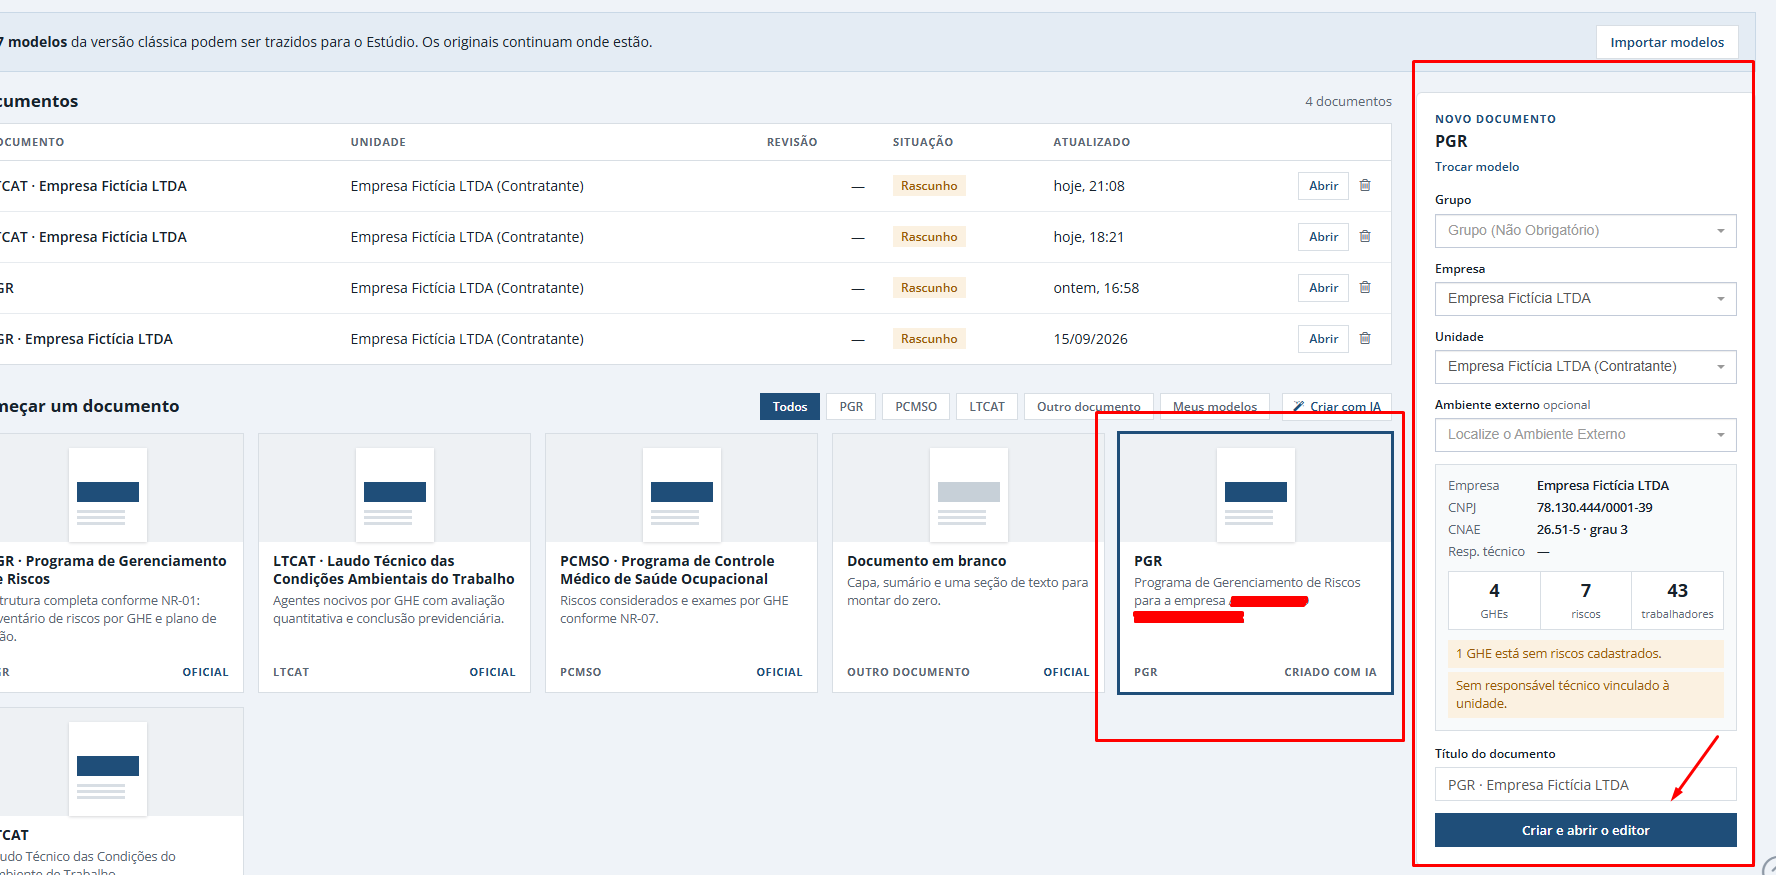Choose the PGR Programa de Gerenciamento official card
This screenshot has width=1776, height=875.
point(120,563)
